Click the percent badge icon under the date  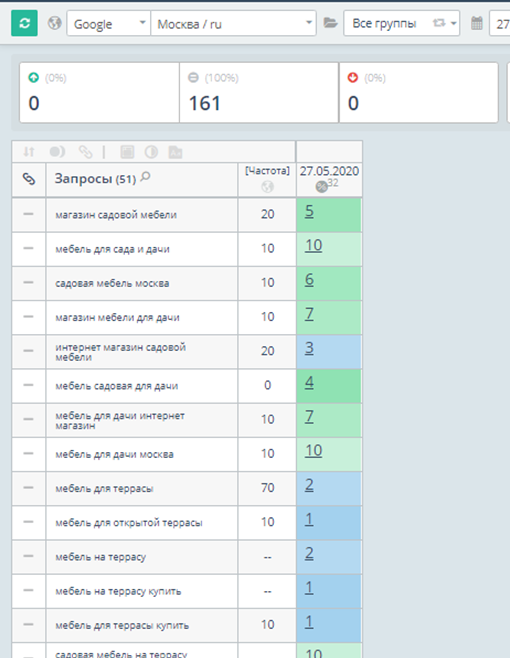pos(322,187)
